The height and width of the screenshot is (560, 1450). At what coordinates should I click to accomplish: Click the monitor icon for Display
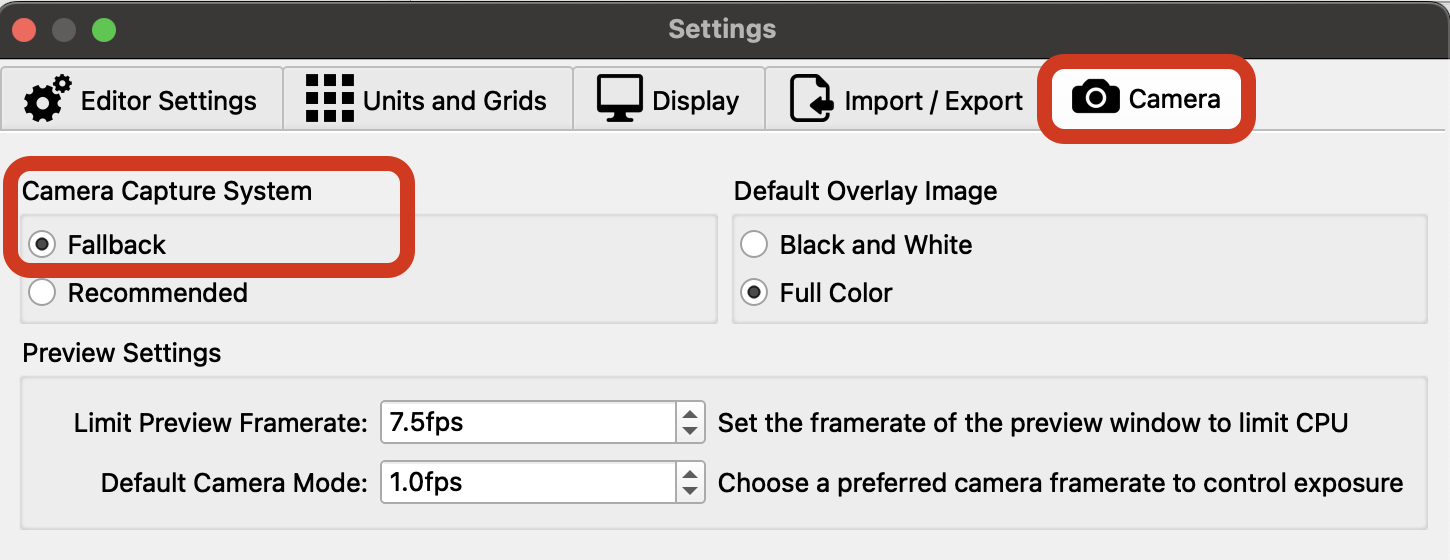[x=620, y=99]
